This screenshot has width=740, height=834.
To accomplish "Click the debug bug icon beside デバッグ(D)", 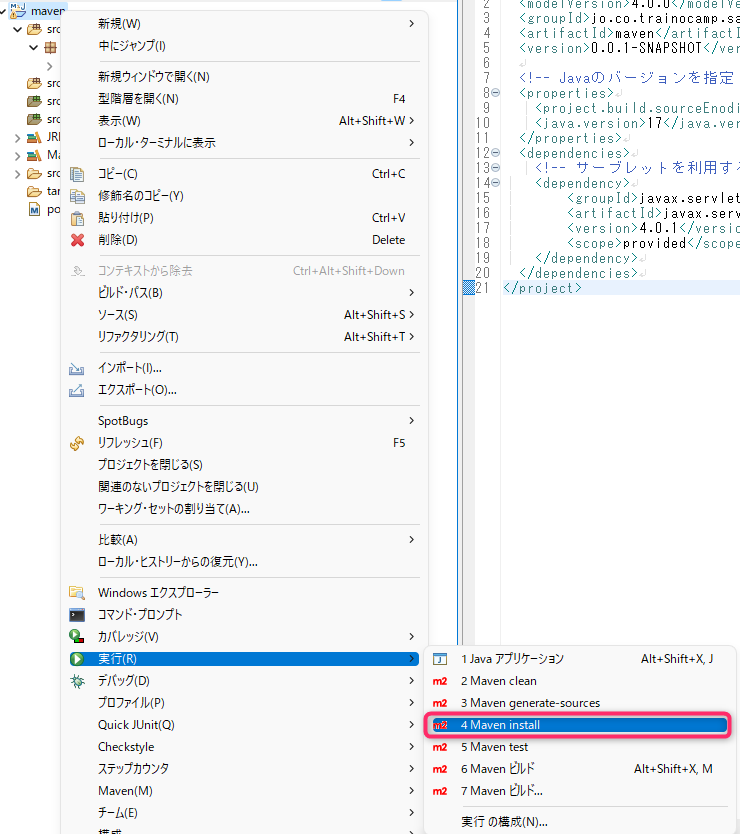I will click(77, 681).
